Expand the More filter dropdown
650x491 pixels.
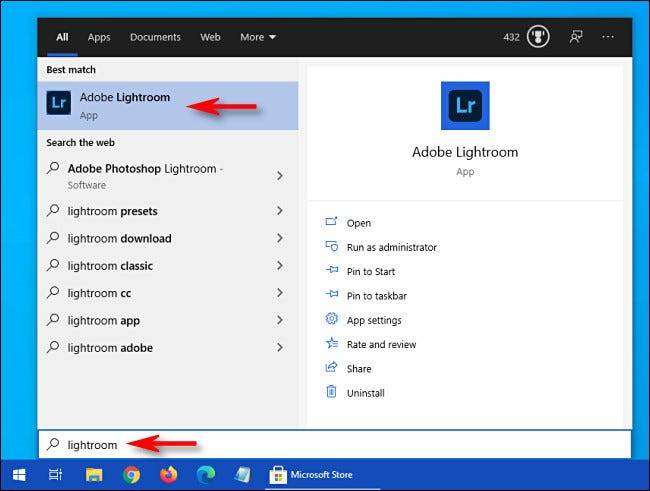click(258, 37)
